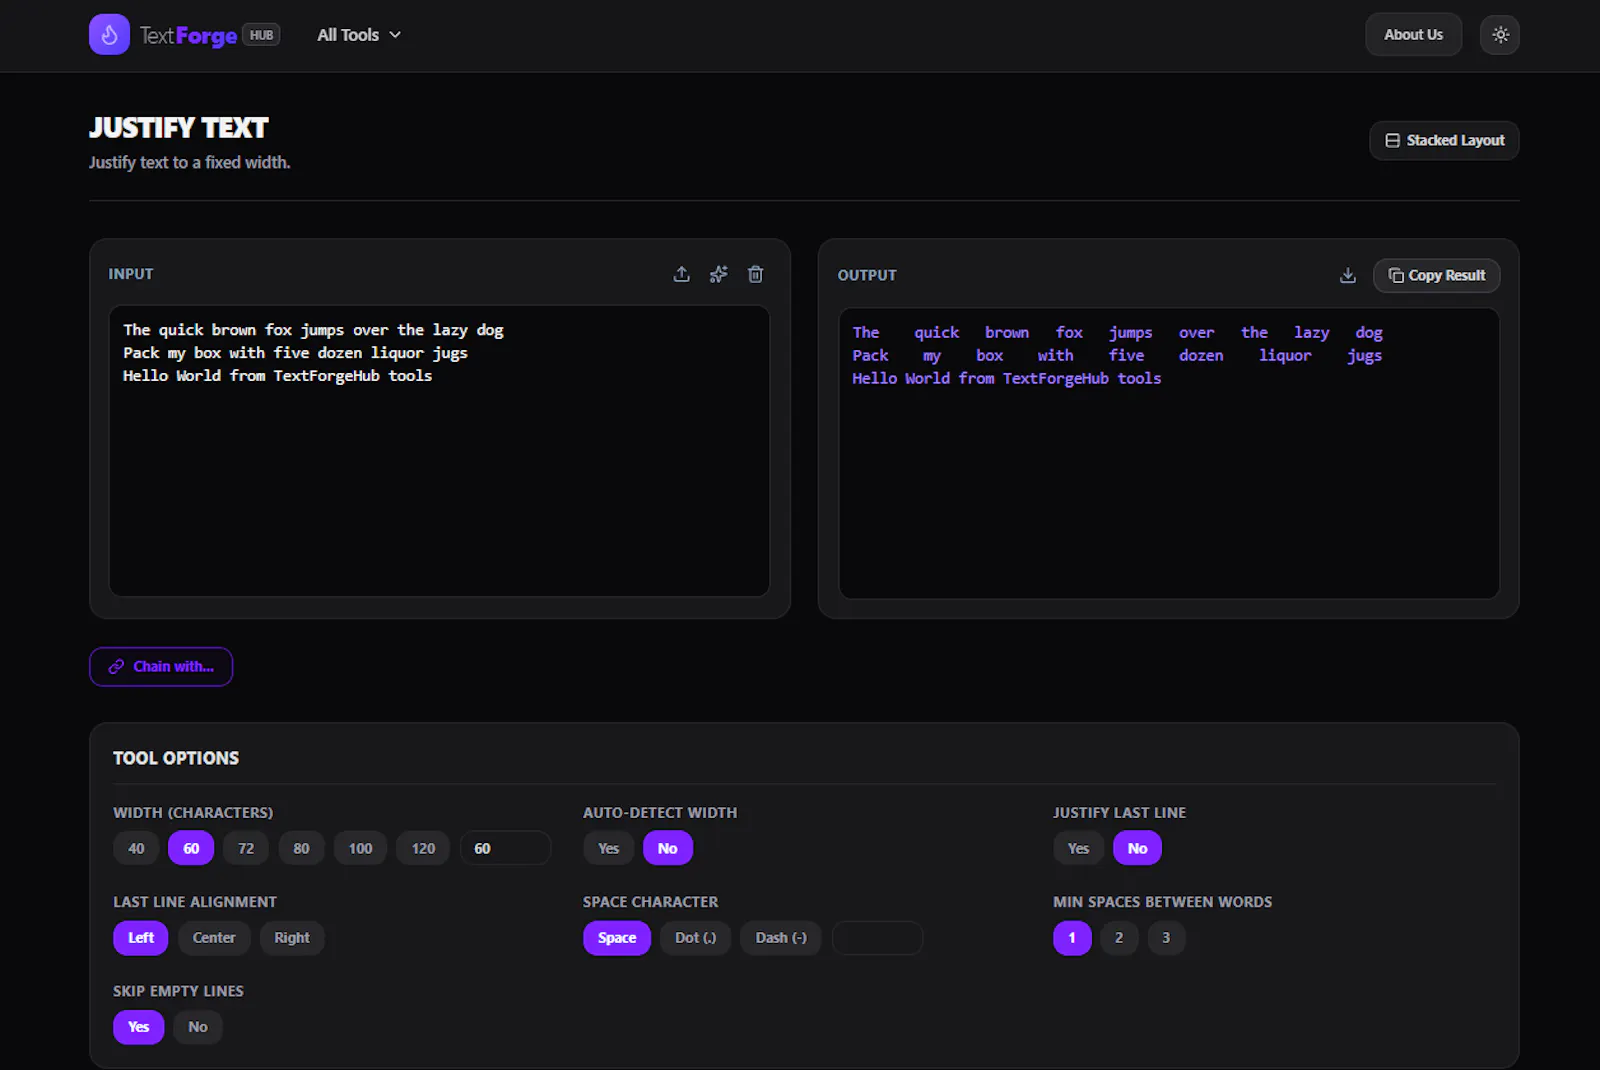Screen dimensions: 1600x1070
Task: Click the HUB badge next to logo
Action: [x=262, y=35]
